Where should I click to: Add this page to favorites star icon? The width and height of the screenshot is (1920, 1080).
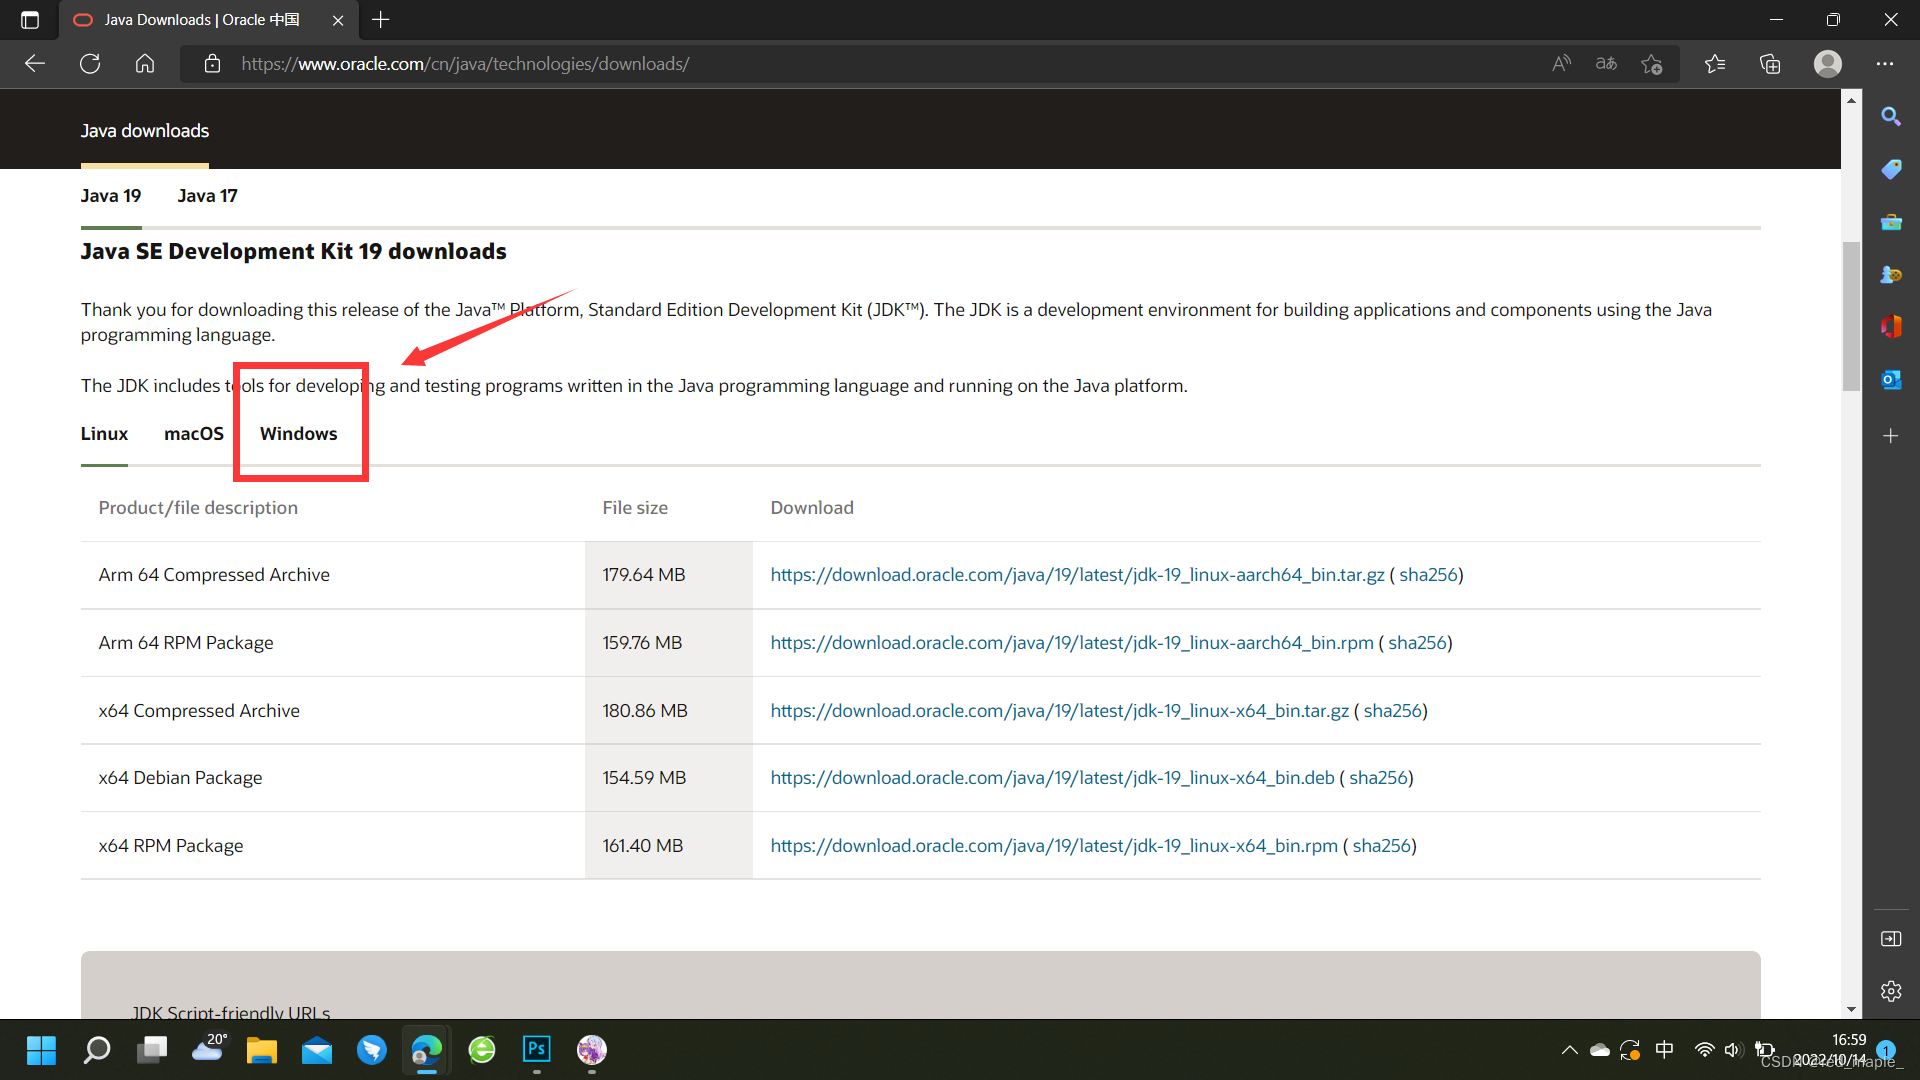(x=1652, y=64)
